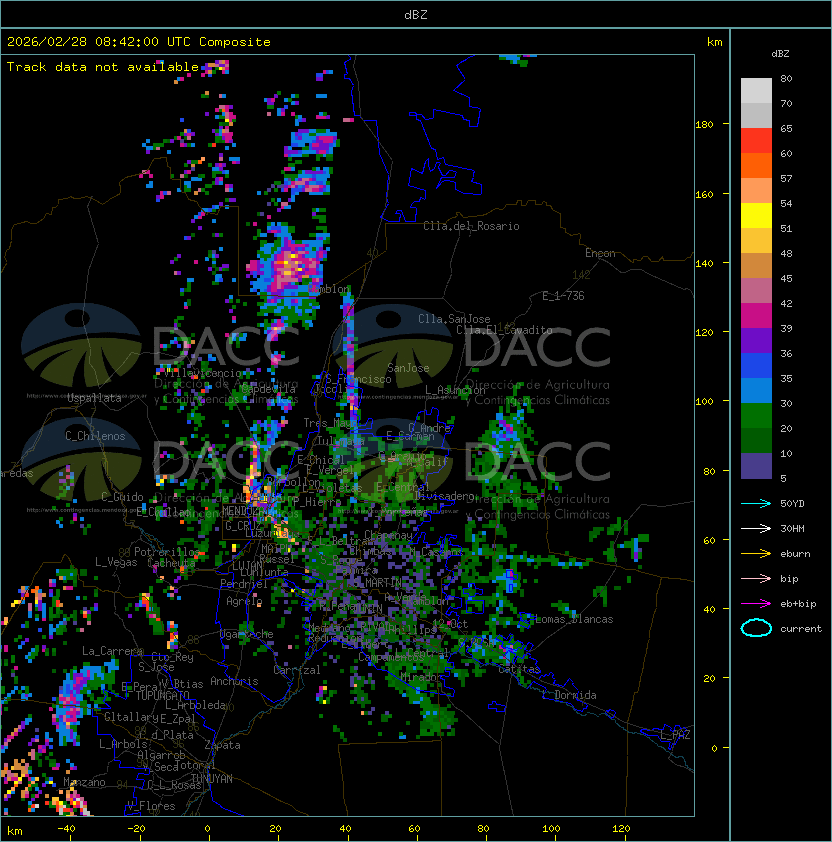
Task: Click the cyan 50YD arrow in legend
Action: pos(756,503)
